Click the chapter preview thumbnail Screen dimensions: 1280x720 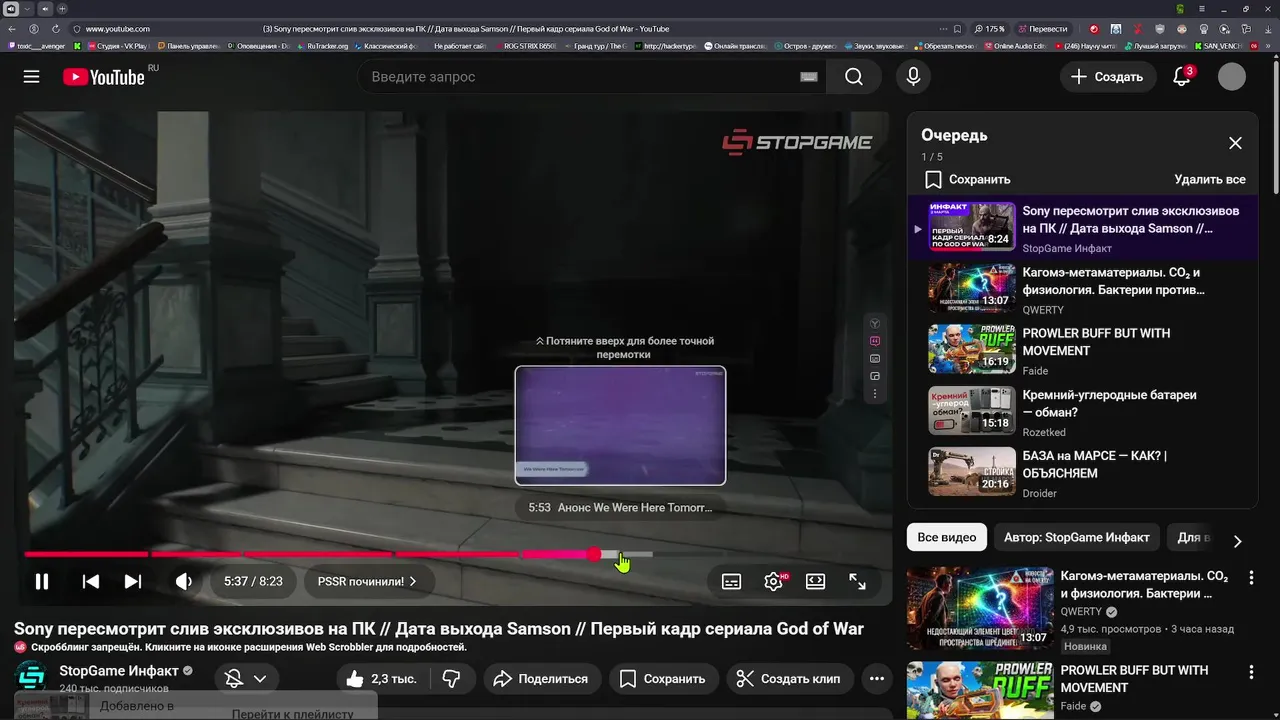pyautogui.click(x=620, y=426)
